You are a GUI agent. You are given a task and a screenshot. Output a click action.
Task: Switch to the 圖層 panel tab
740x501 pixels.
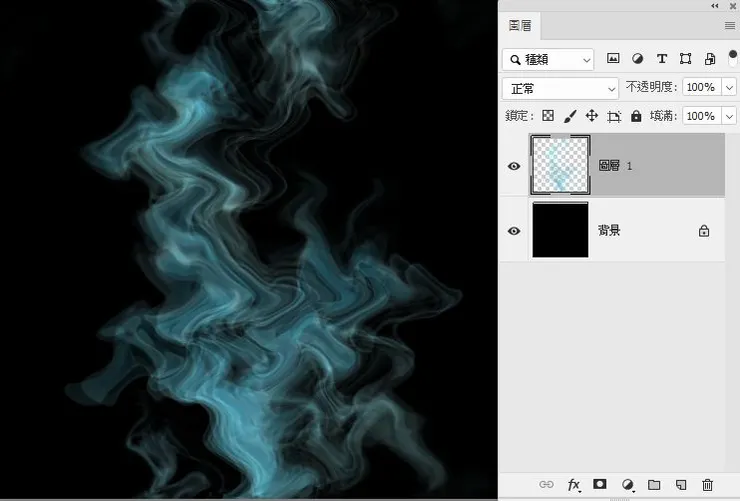coord(520,25)
